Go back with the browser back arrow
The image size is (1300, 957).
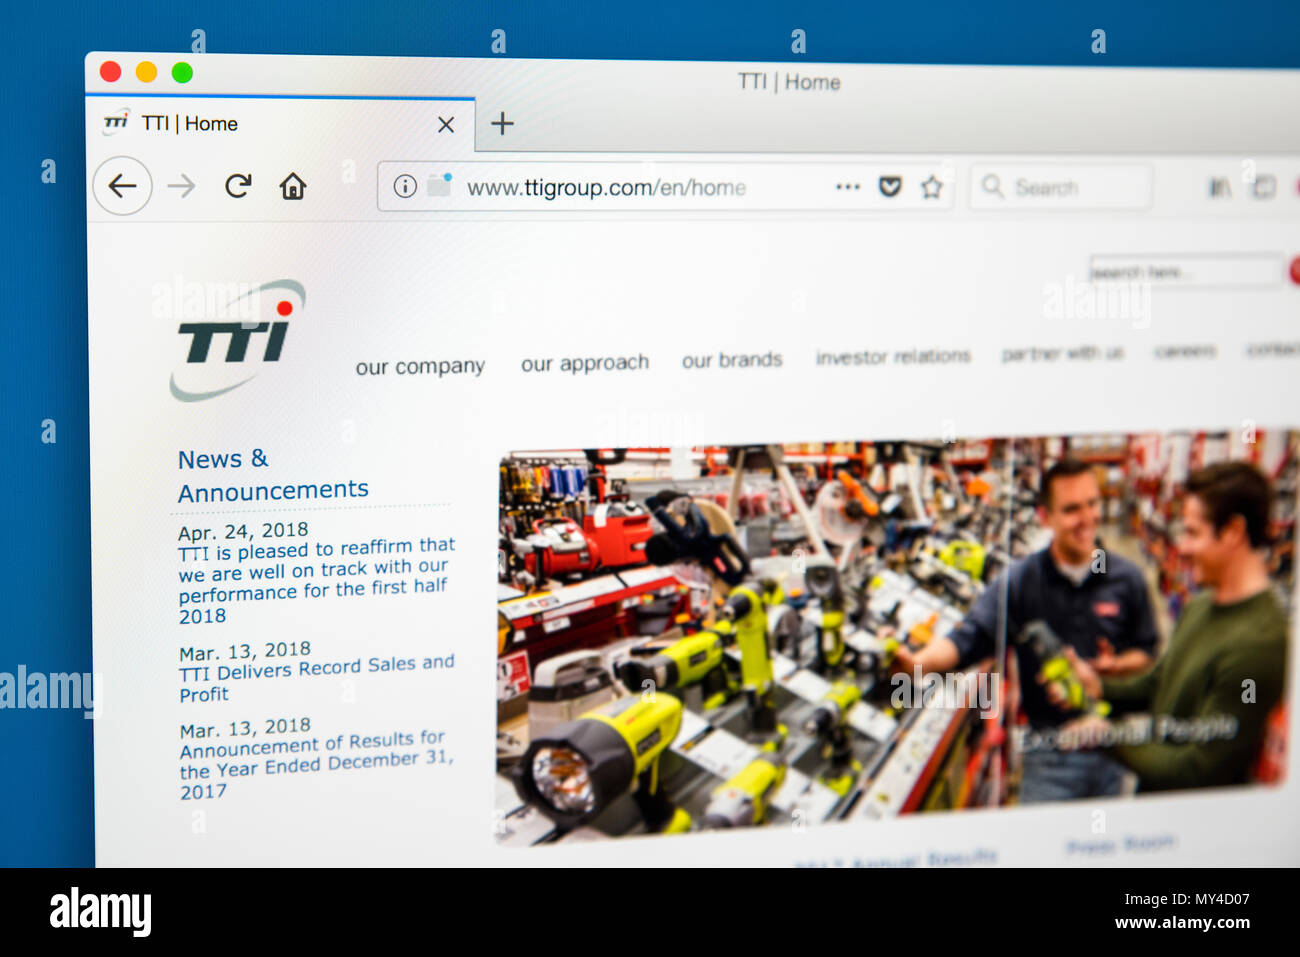(x=122, y=186)
